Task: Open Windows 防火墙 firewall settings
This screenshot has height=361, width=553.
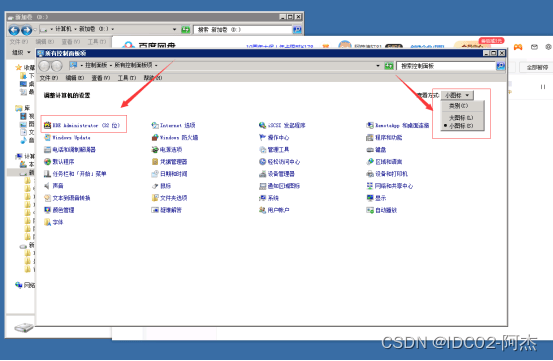Action: (175, 137)
